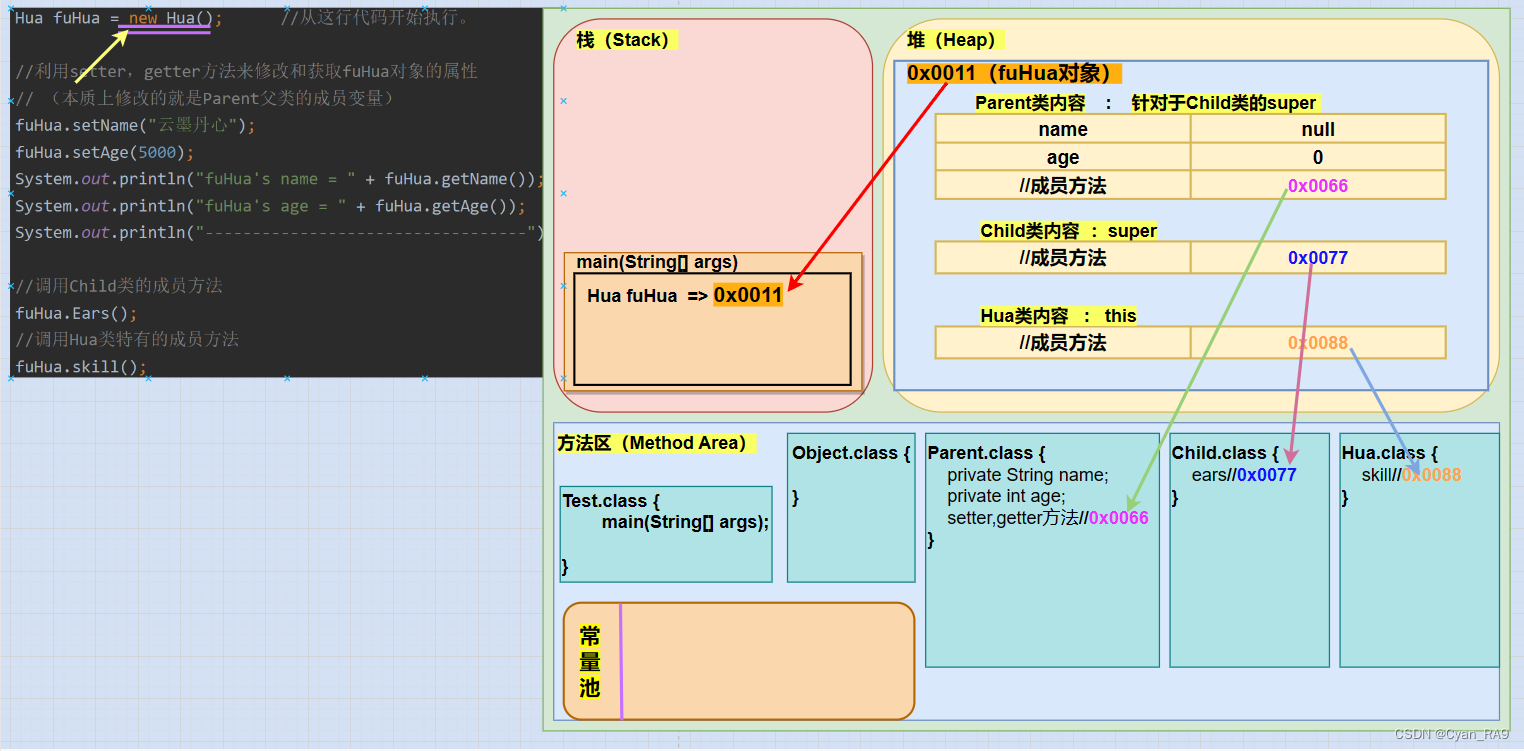Click the 方法区（Method Area）label
The image size is (1524, 751).
tap(656, 443)
